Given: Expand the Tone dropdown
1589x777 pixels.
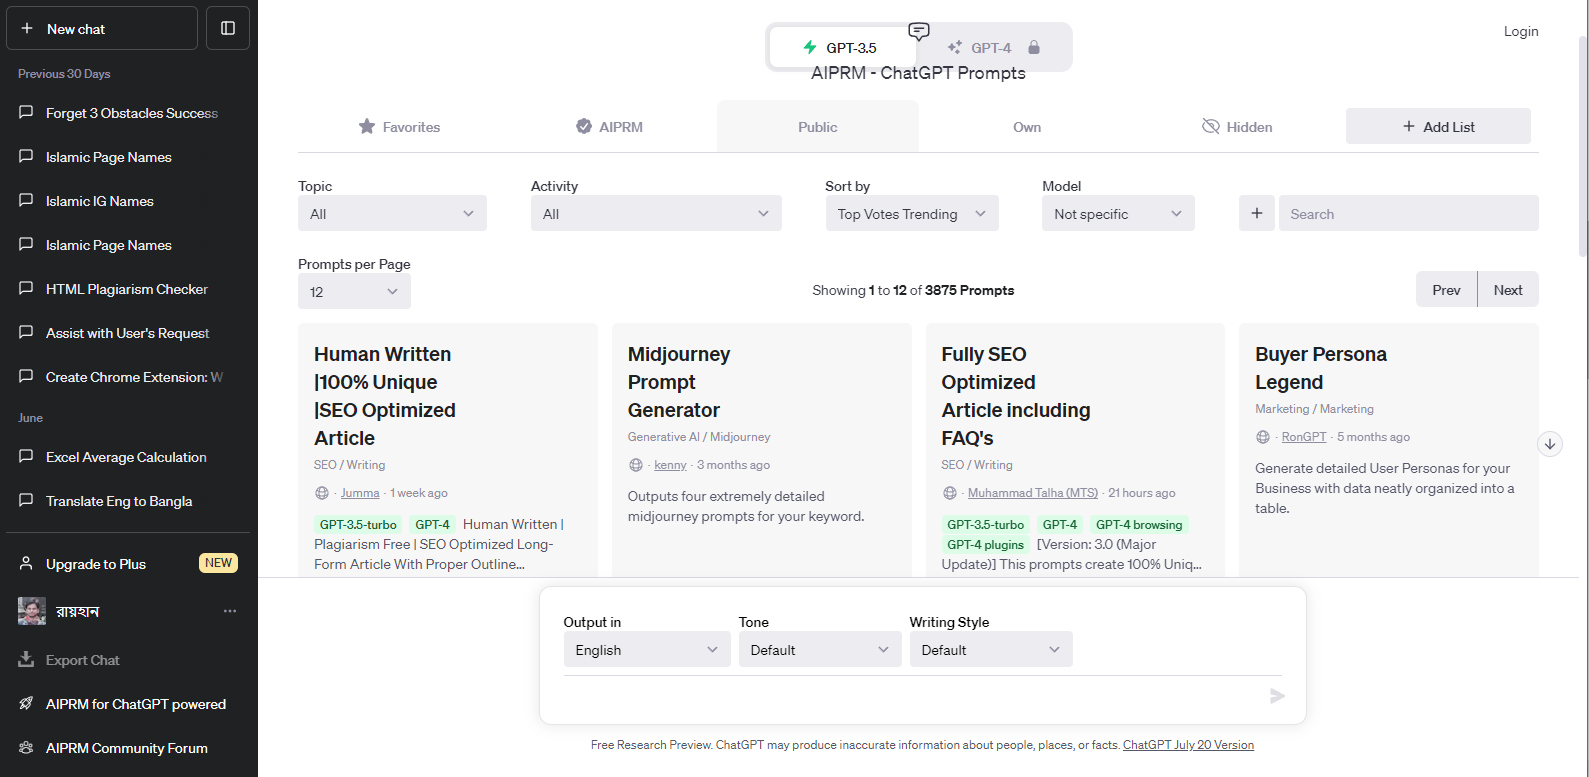Looking at the screenshot, I should pos(819,650).
